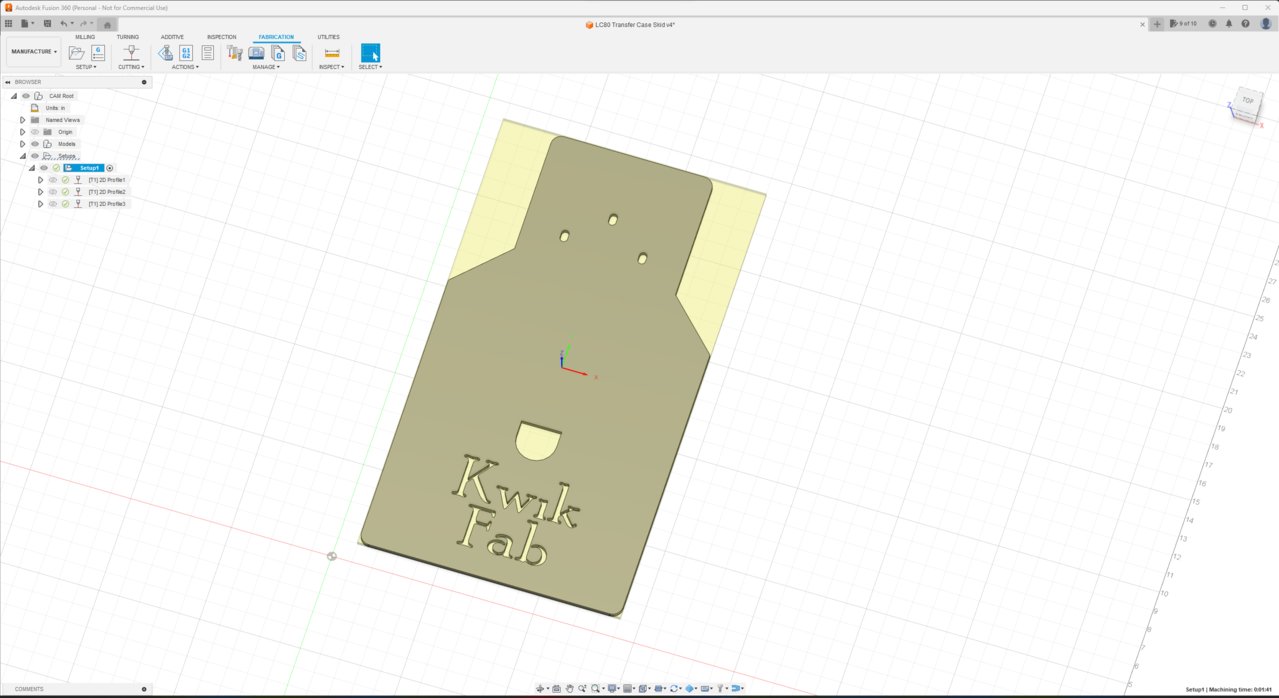The height and width of the screenshot is (698, 1279).
Task: Open the Post Library icon
Action: 278,53
